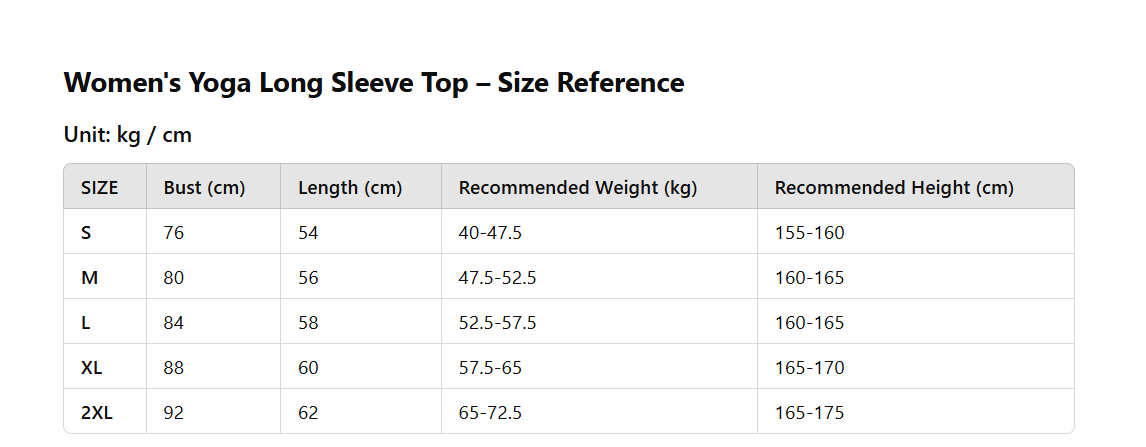Select height range 165-170 cell
Image resolution: width=1146 pixels, height=447 pixels.
click(x=809, y=368)
